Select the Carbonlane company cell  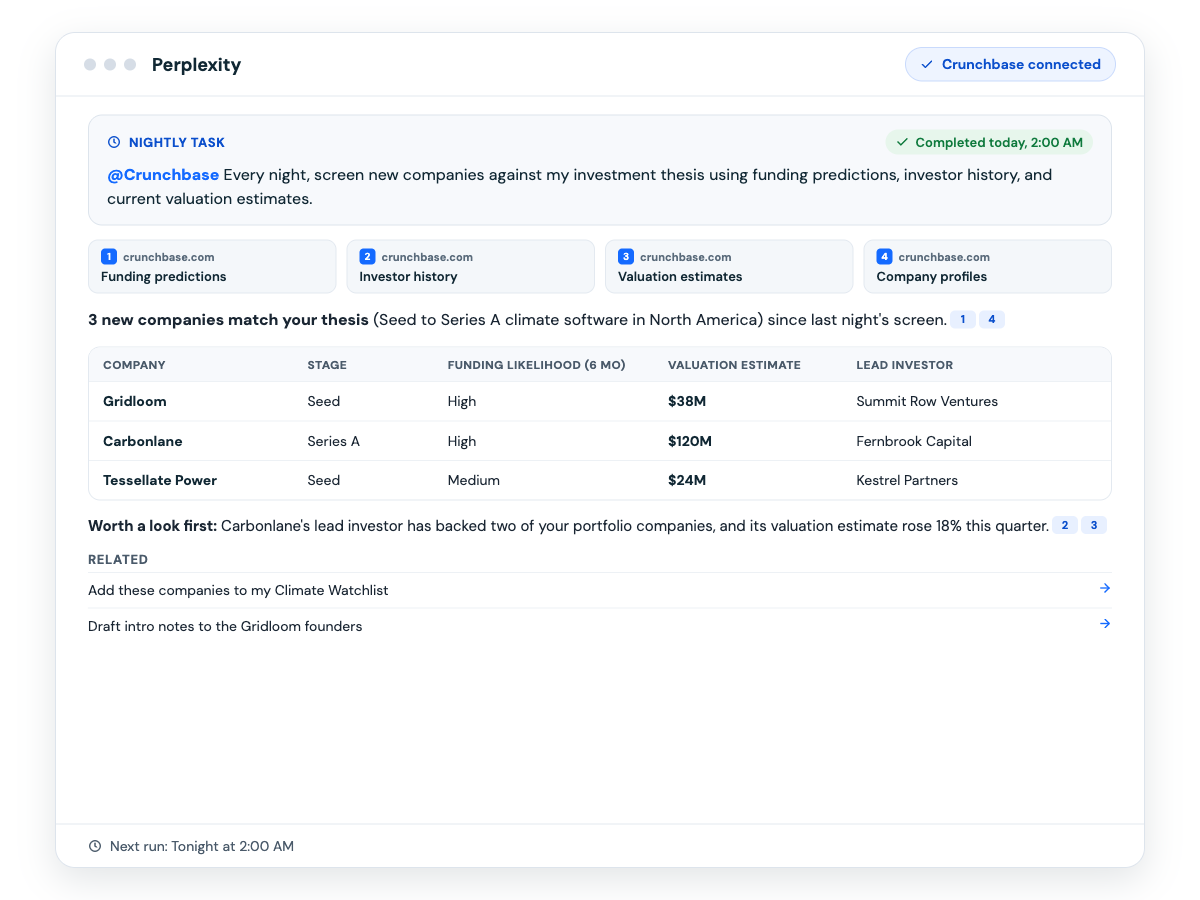[x=143, y=441]
